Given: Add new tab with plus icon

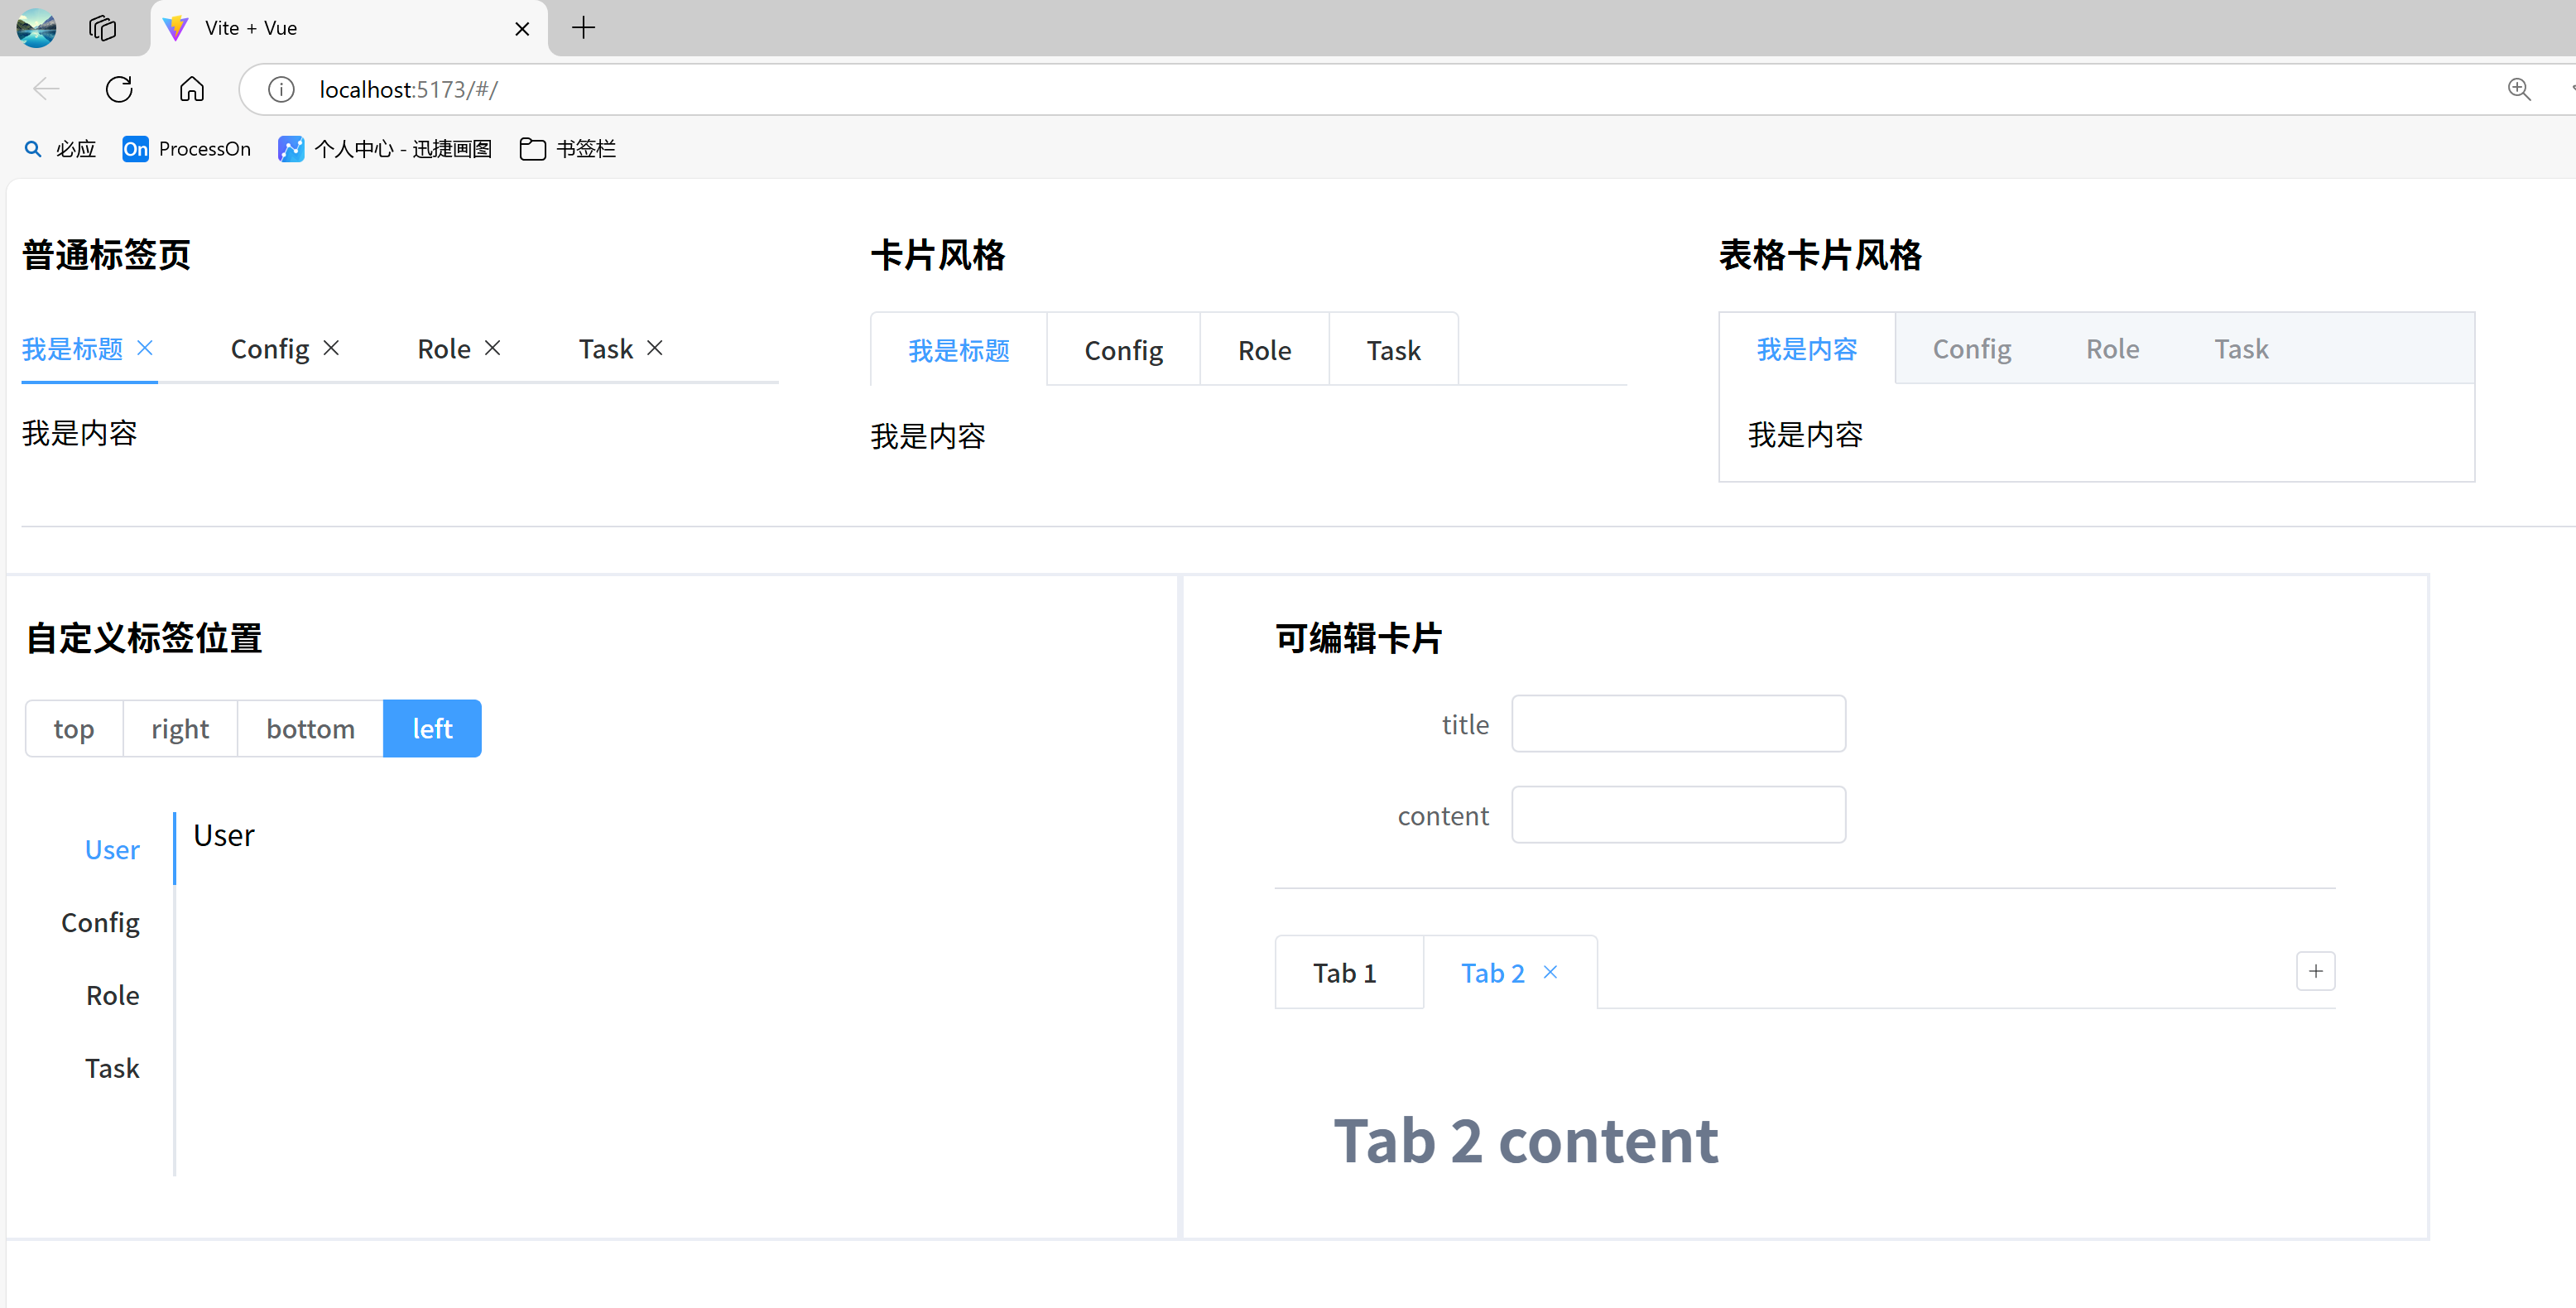Looking at the screenshot, I should click(2315, 971).
